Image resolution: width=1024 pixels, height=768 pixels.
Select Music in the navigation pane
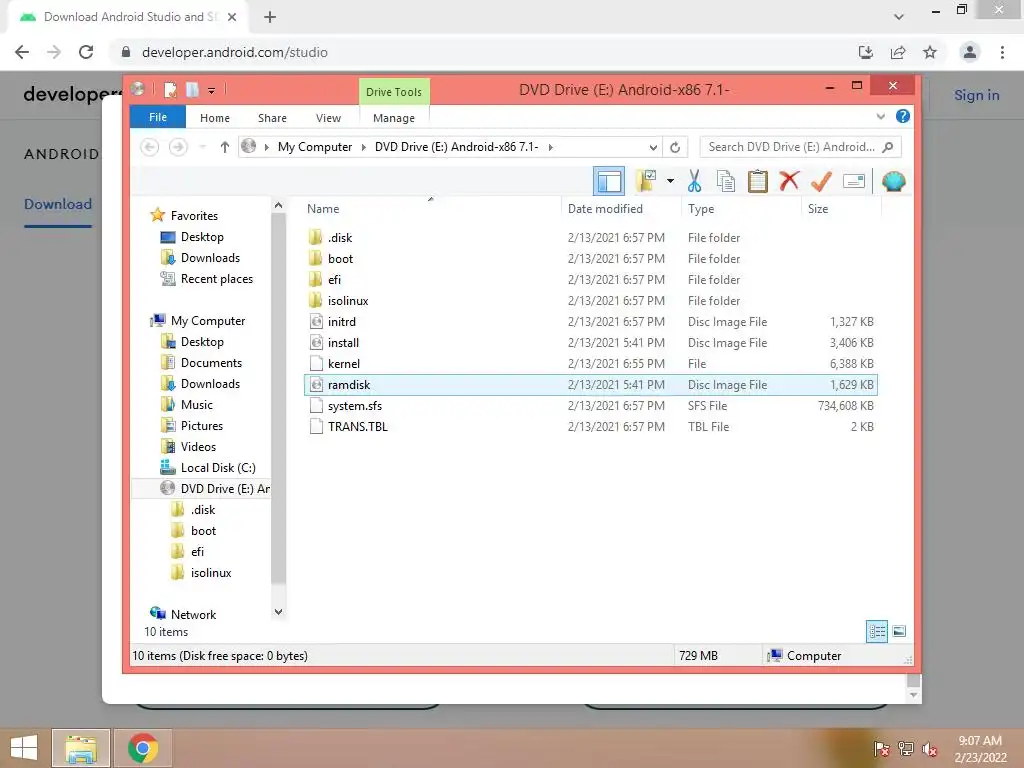click(x=197, y=405)
